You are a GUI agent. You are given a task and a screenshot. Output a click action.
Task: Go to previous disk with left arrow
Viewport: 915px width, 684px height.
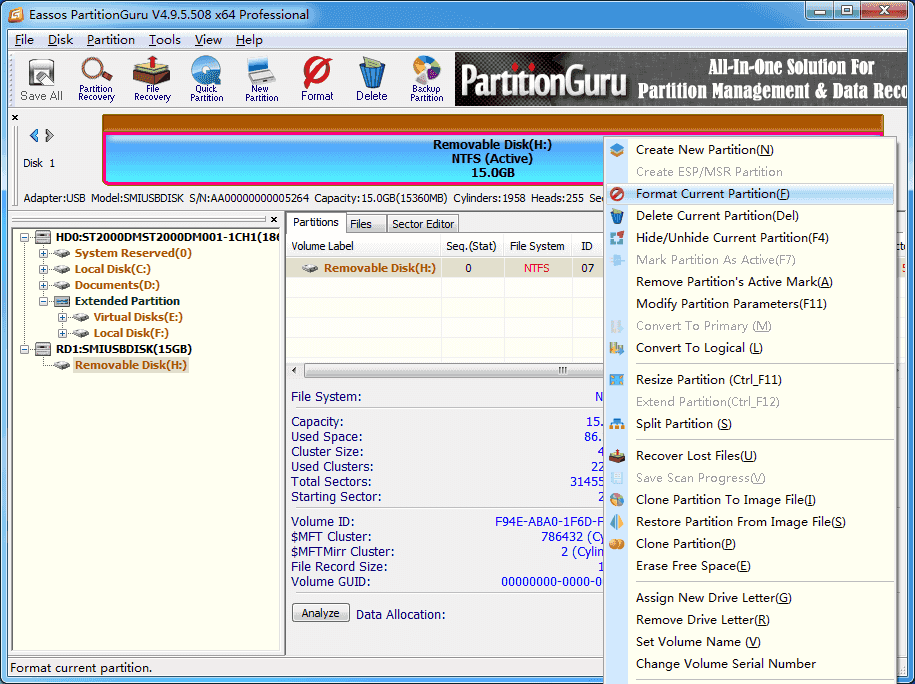pyautogui.click(x=34, y=135)
